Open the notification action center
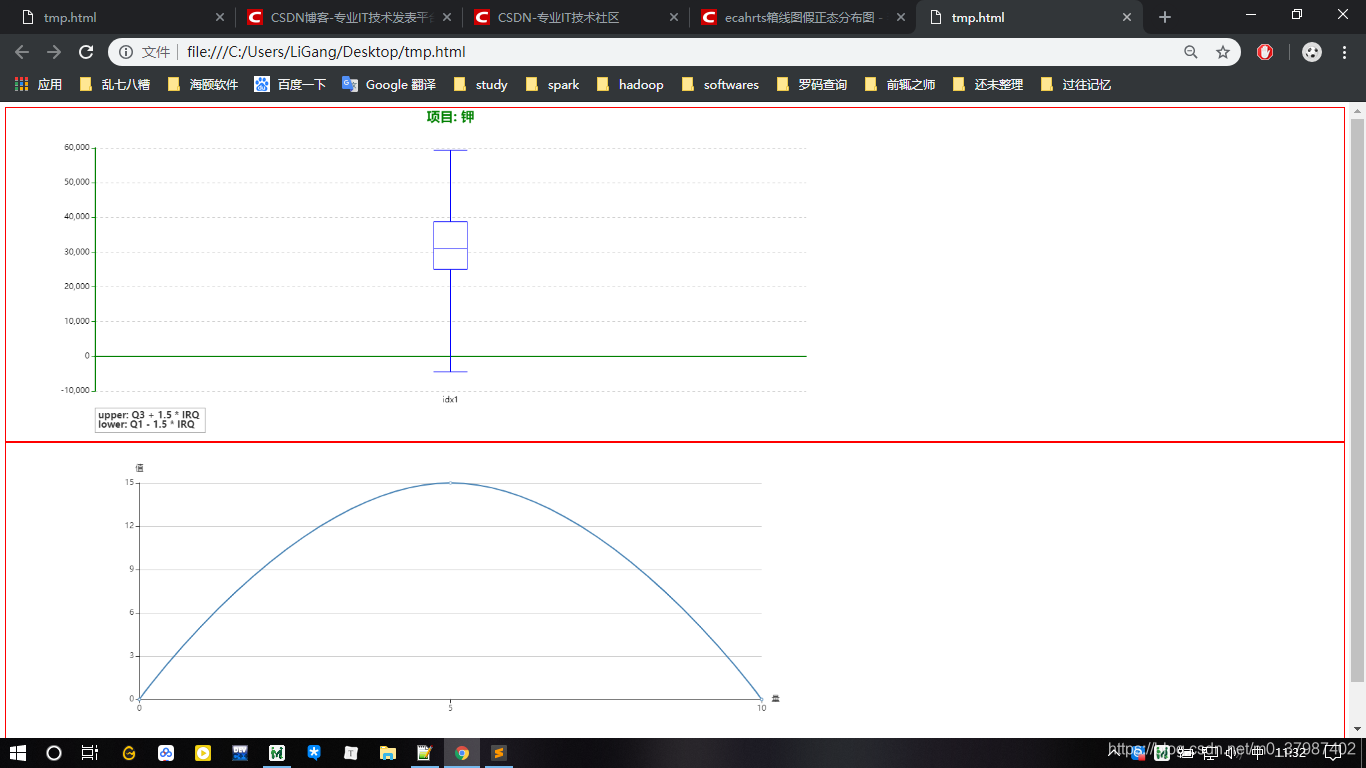The image size is (1366, 768). (1333, 753)
